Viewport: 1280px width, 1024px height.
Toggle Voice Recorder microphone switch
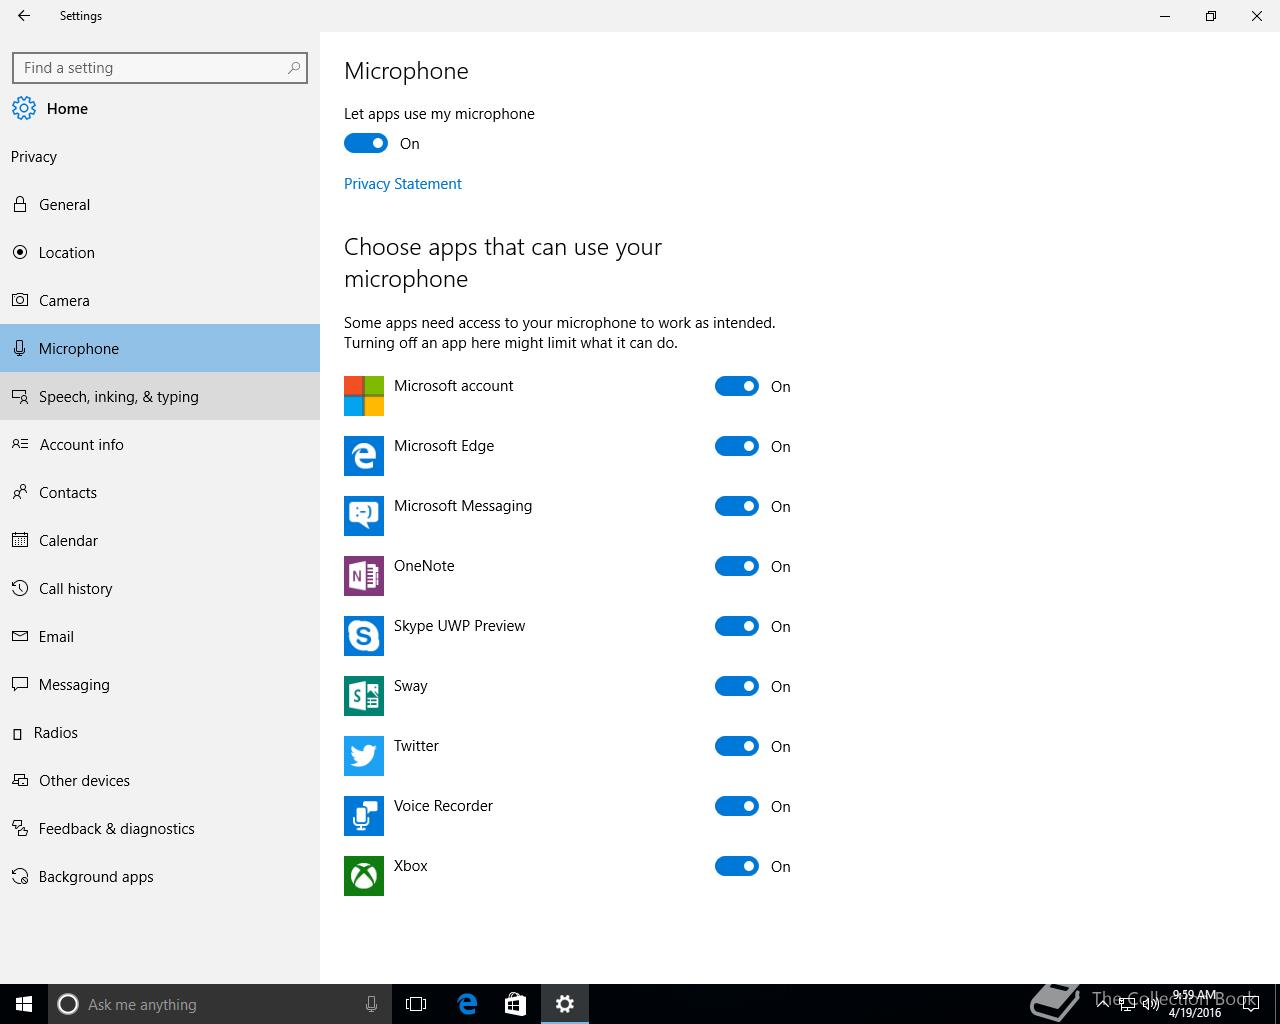(737, 806)
